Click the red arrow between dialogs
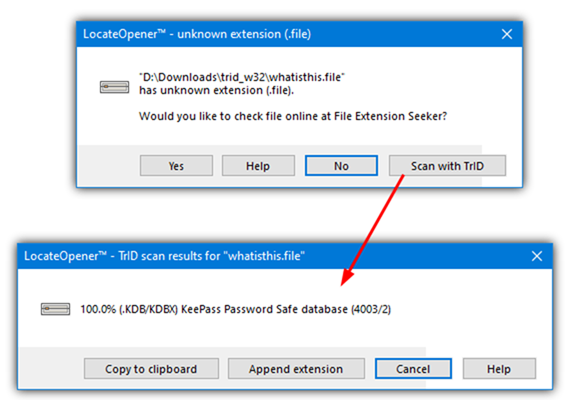 pyautogui.click(x=373, y=230)
